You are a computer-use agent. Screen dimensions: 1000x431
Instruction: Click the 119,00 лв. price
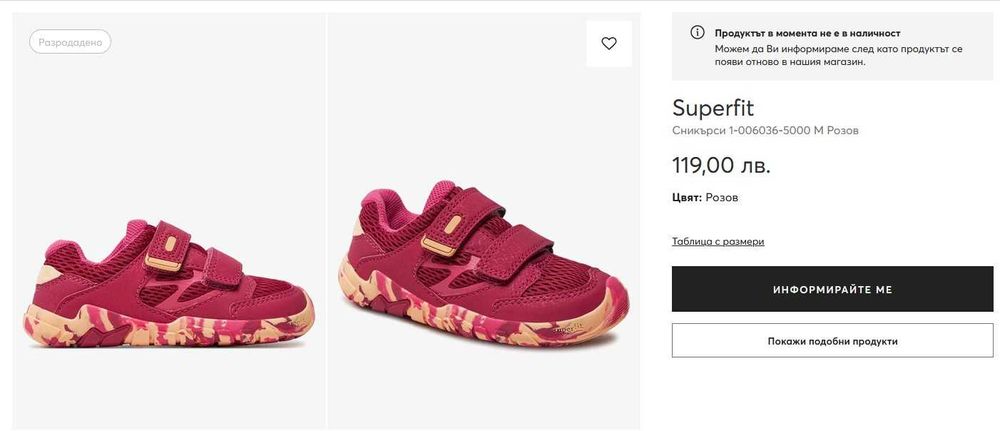[721, 165]
